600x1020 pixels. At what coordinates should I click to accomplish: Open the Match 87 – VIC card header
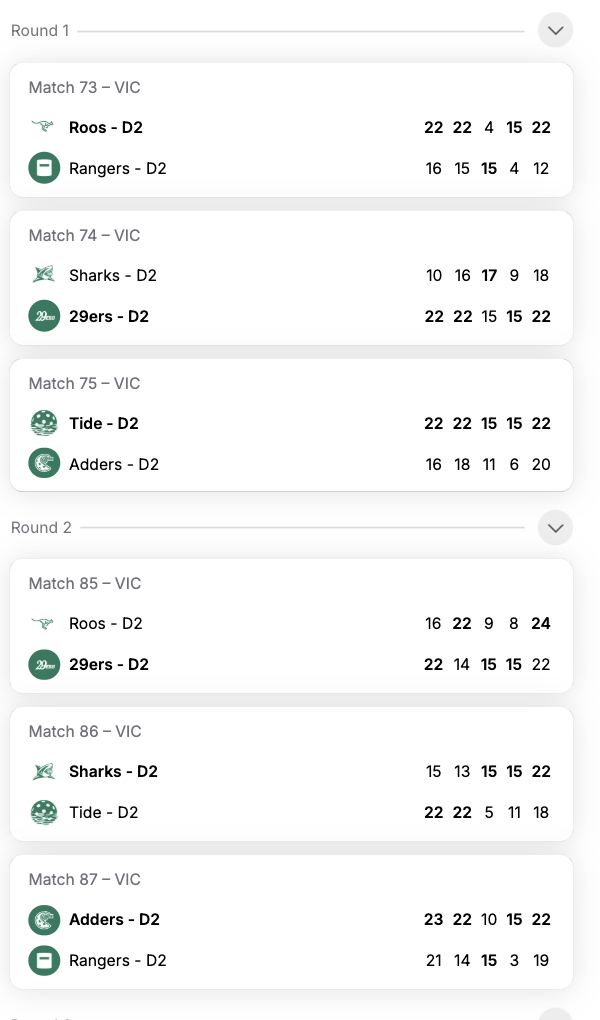[x=85, y=879]
